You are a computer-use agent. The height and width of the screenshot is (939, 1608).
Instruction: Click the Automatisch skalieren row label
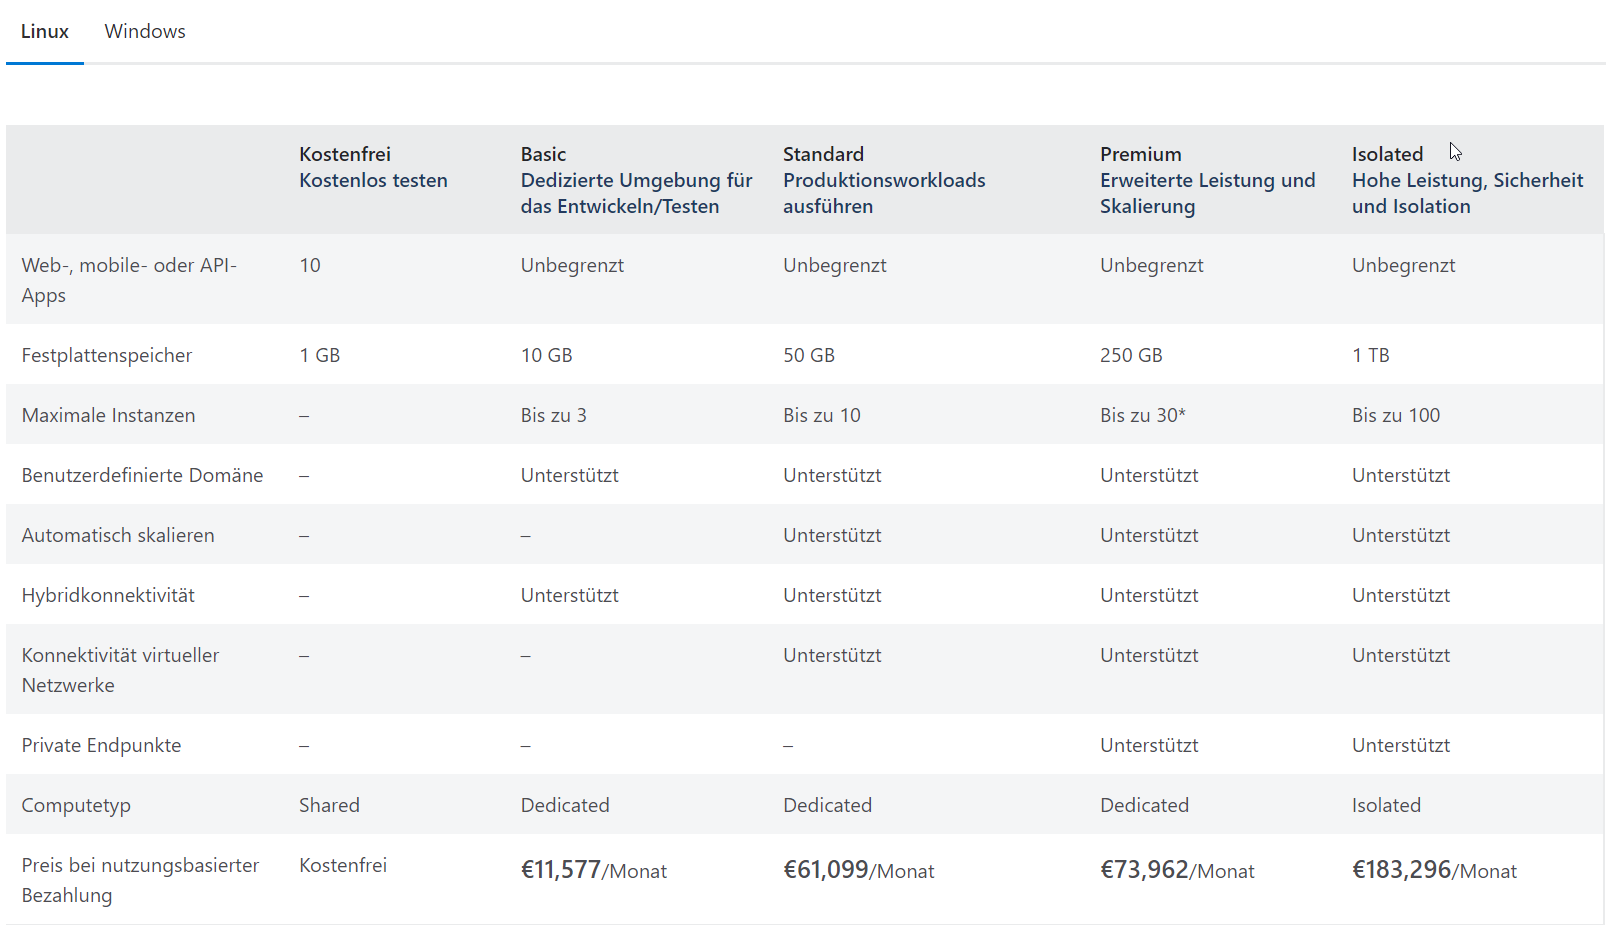(x=118, y=535)
